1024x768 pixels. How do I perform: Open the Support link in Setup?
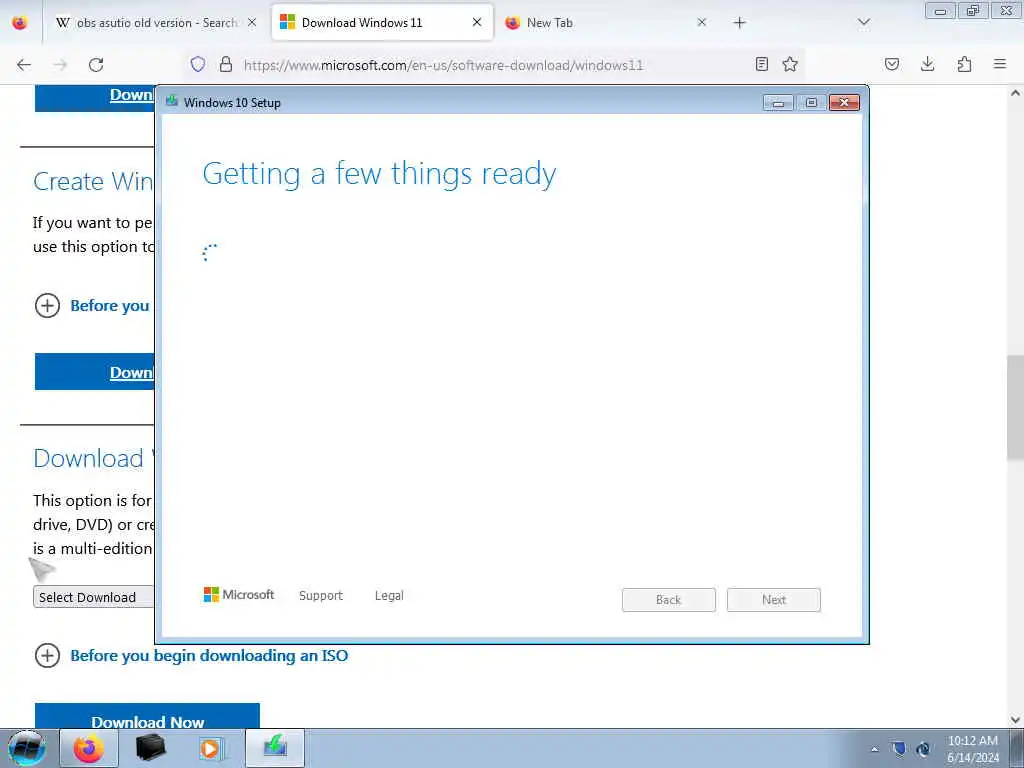[321, 596]
